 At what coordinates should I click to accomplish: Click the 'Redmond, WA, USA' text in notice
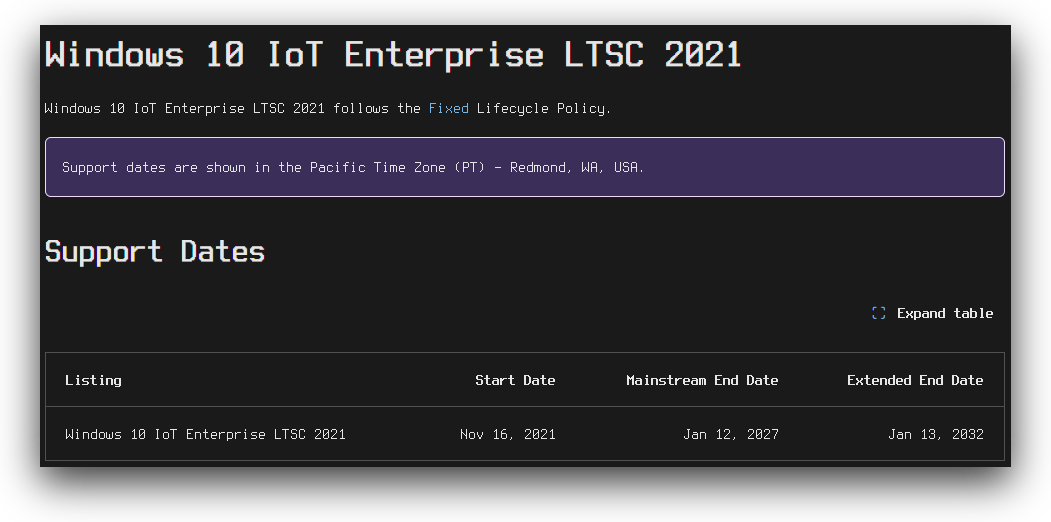[577, 167]
